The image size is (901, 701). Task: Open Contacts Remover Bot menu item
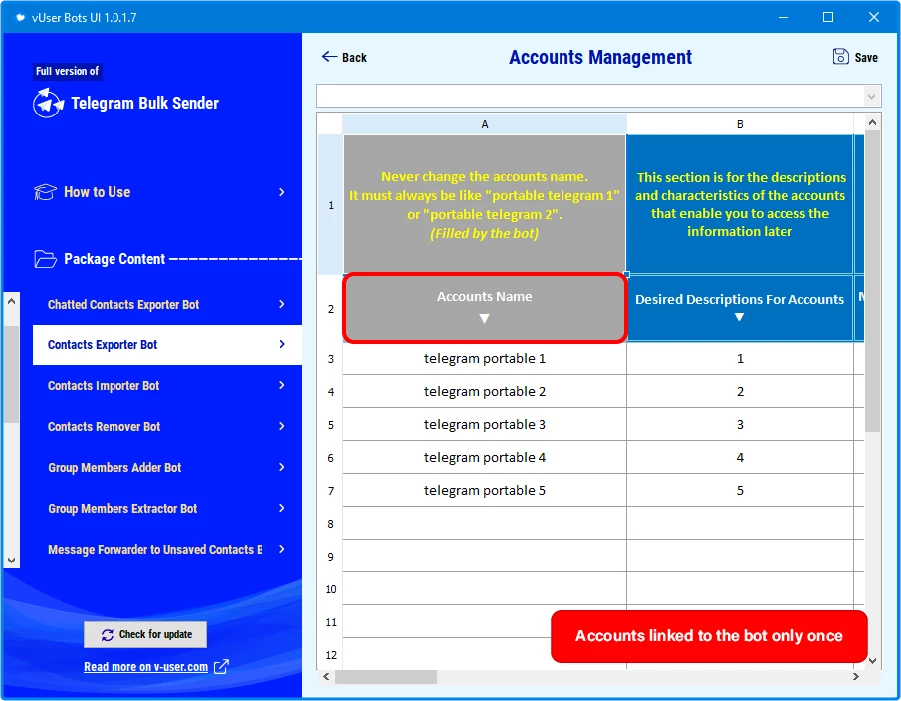click(167, 426)
